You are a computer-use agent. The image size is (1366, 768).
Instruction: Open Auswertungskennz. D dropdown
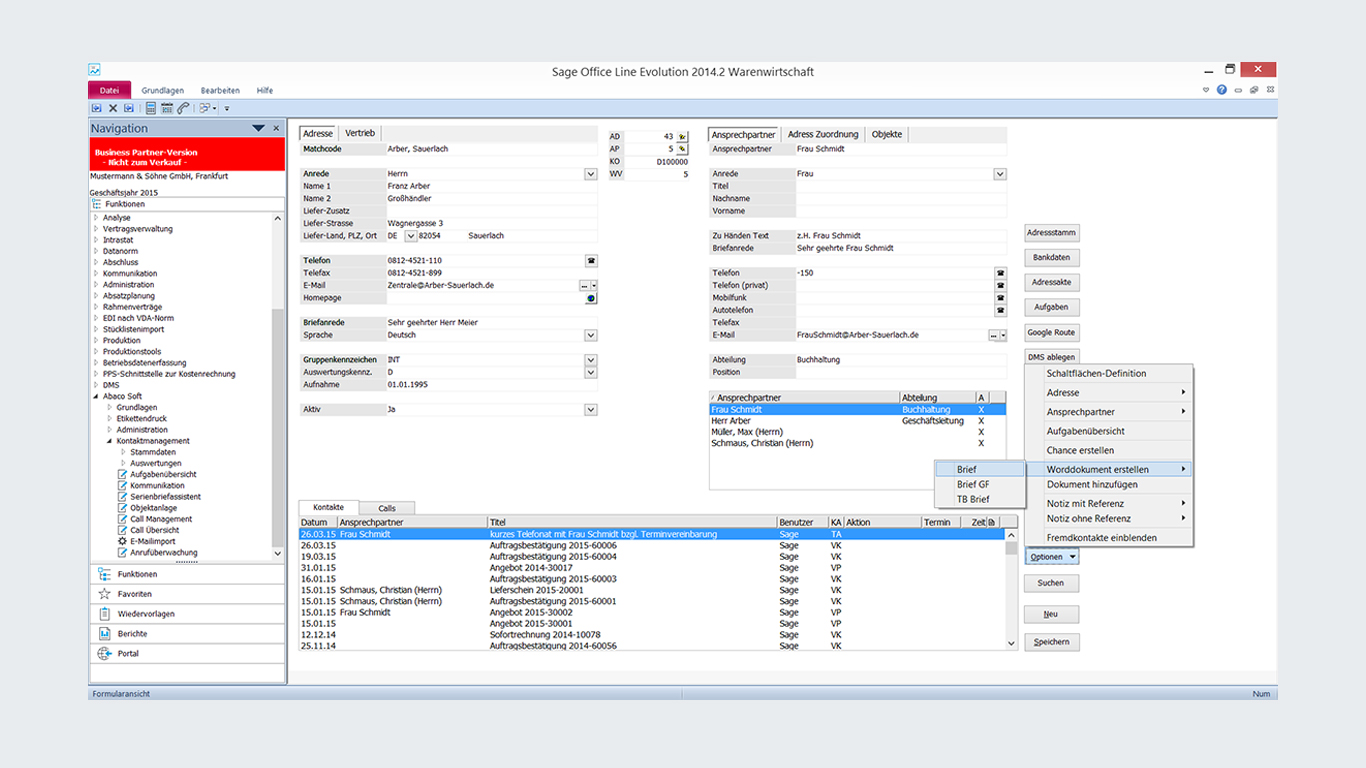pos(591,372)
